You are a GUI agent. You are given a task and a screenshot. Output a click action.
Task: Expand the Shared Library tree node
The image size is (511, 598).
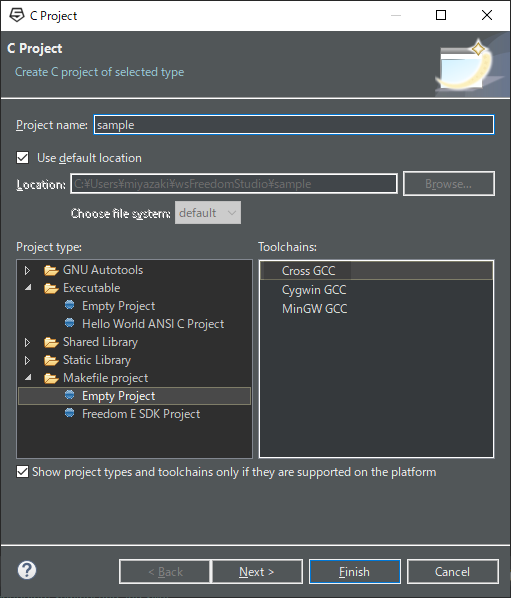[x=27, y=342]
